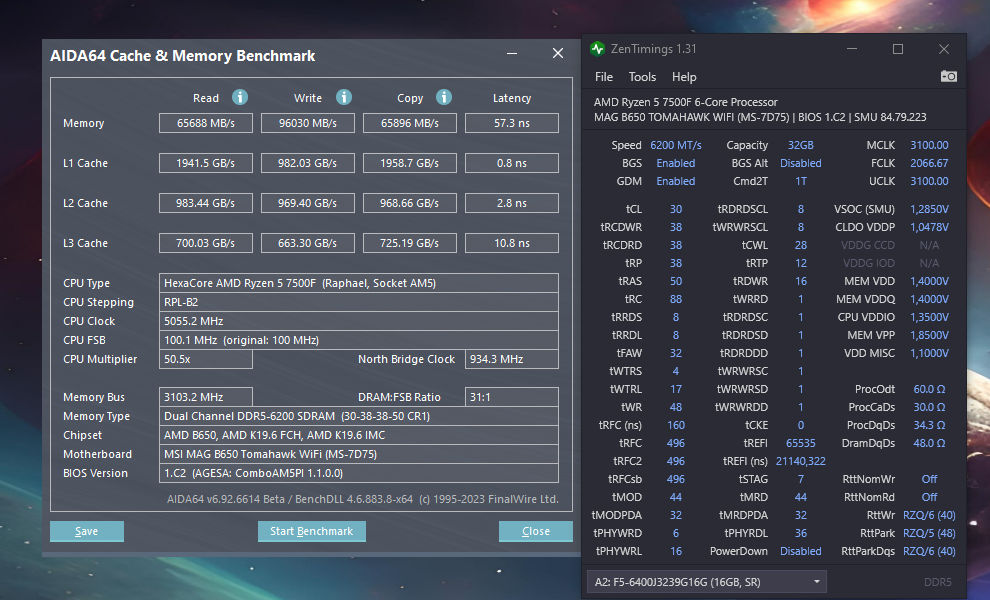Select the Memory Read value 65688 MB/s
The image size is (990, 600).
tap(206, 123)
